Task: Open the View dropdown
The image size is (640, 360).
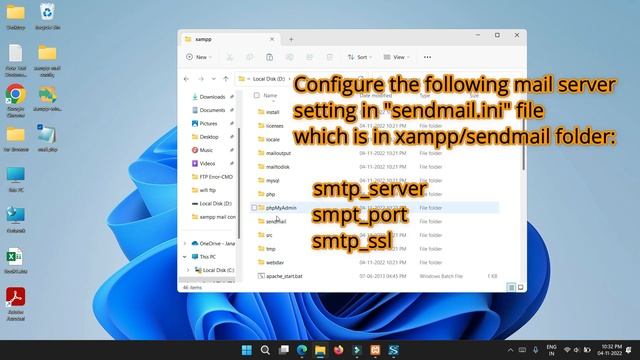Action: tap(396, 57)
